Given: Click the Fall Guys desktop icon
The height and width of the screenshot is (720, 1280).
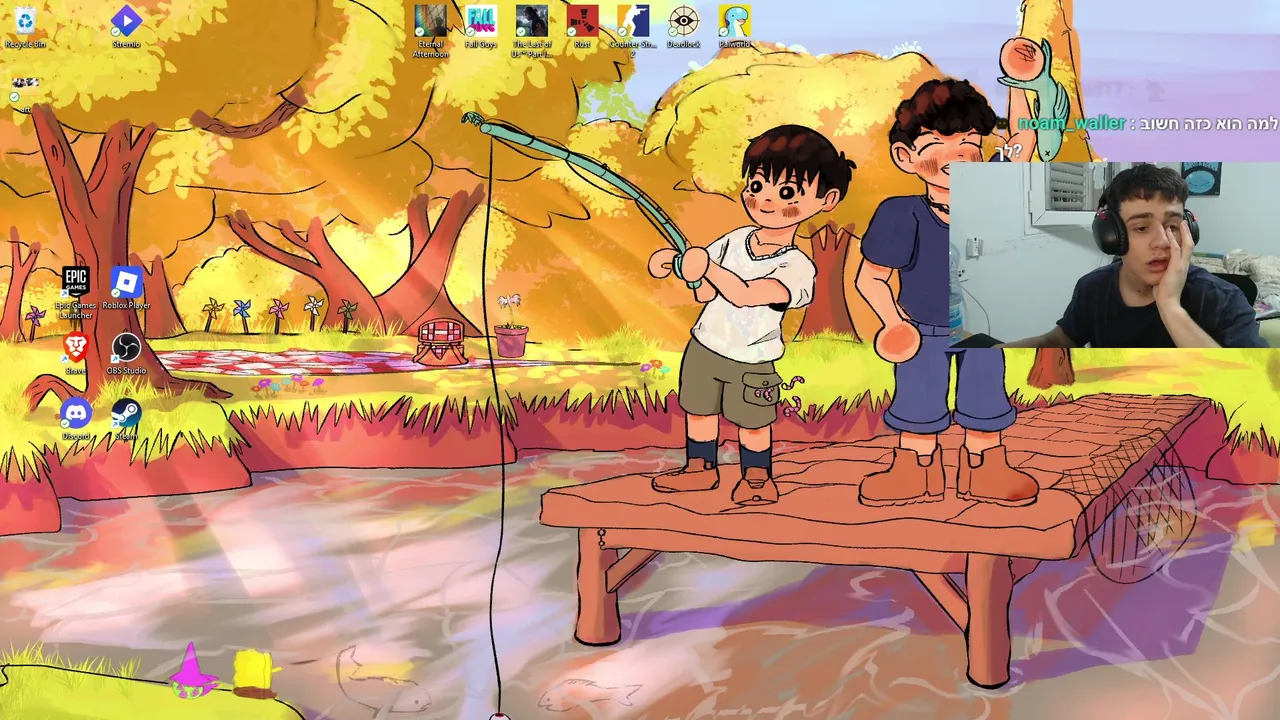Looking at the screenshot, I should (x=481, y=26).
